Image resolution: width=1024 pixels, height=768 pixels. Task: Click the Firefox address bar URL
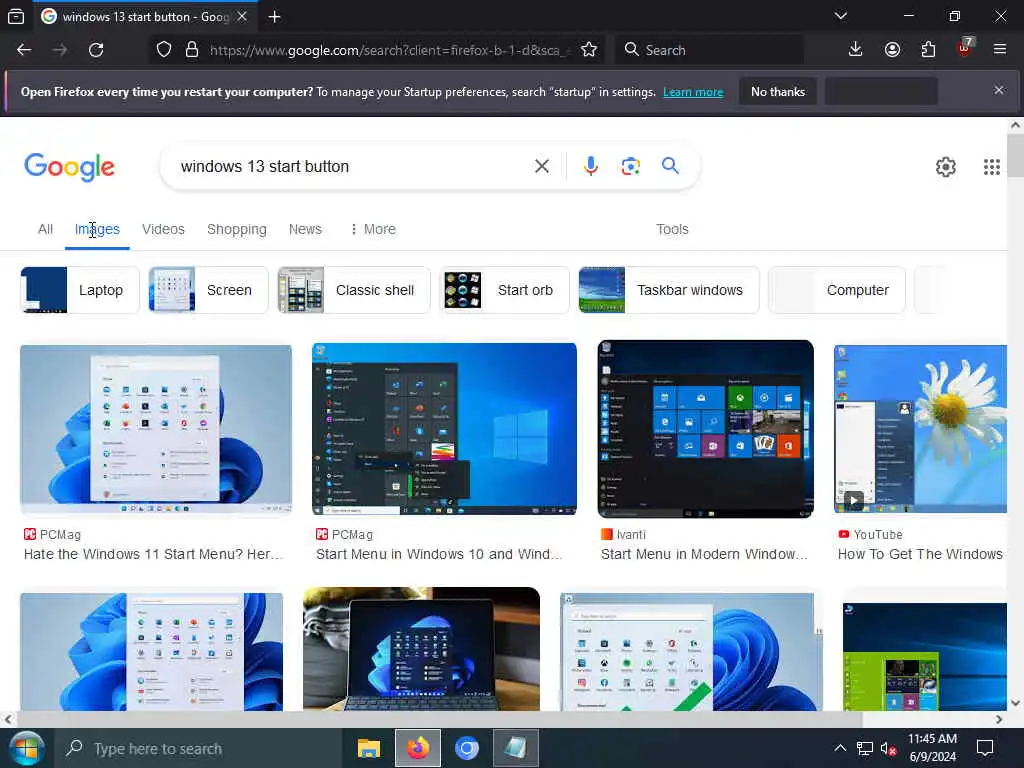tap(391, 50)
